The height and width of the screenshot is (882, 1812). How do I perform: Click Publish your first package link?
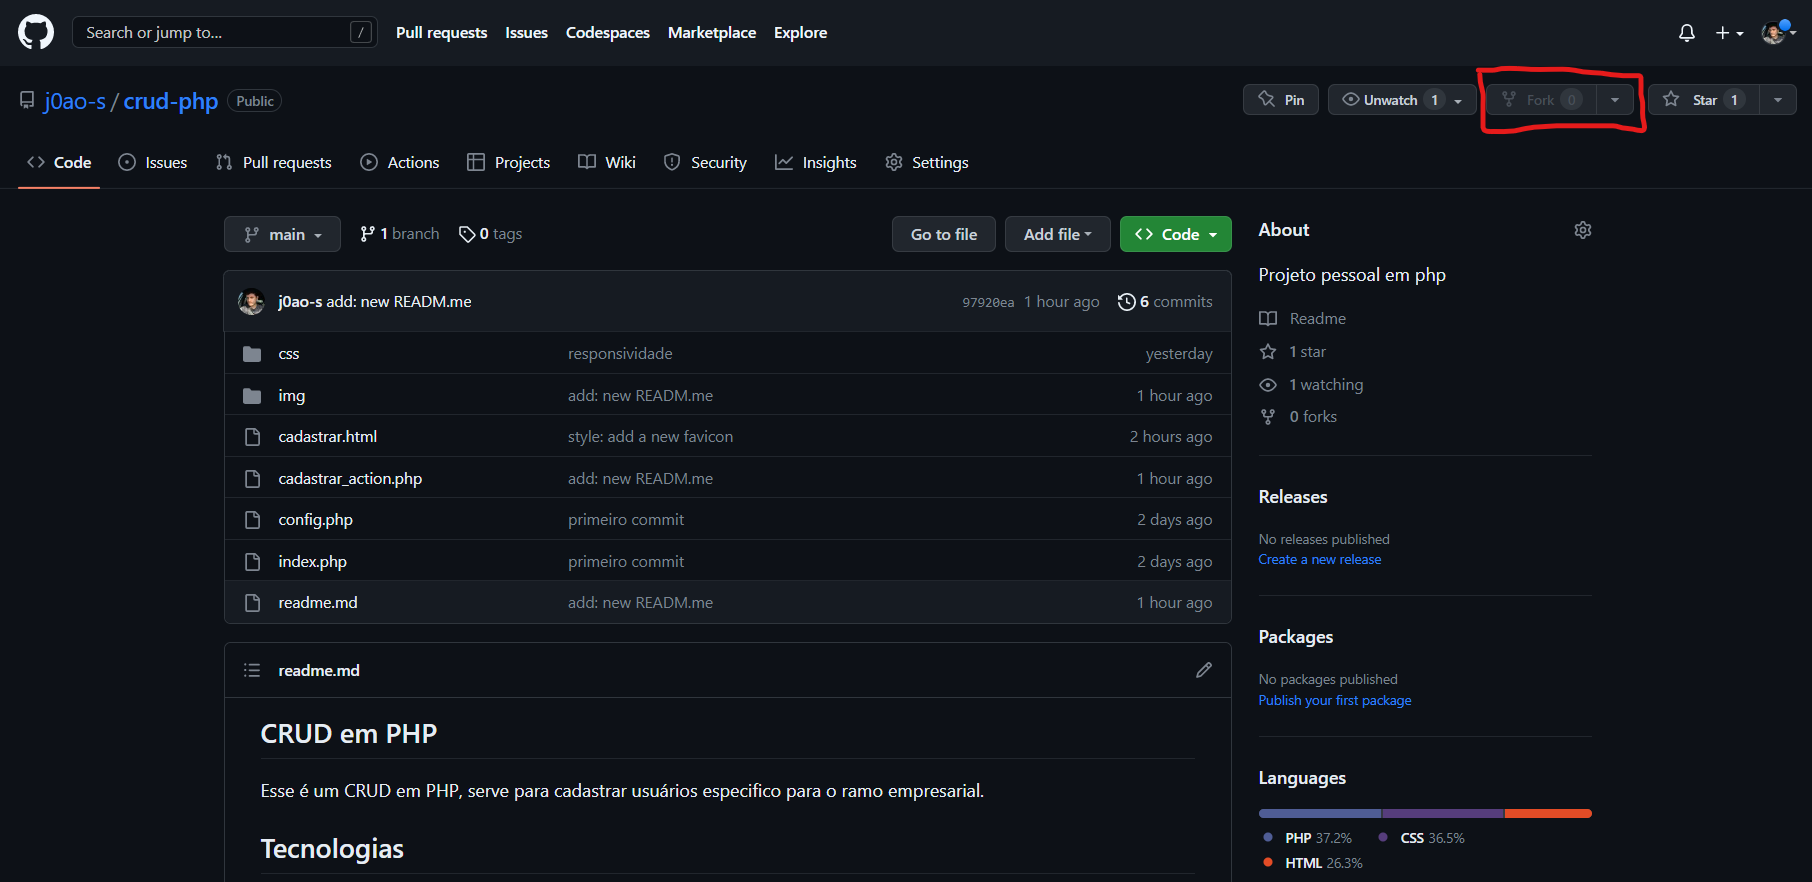[x=1334, y=700]
